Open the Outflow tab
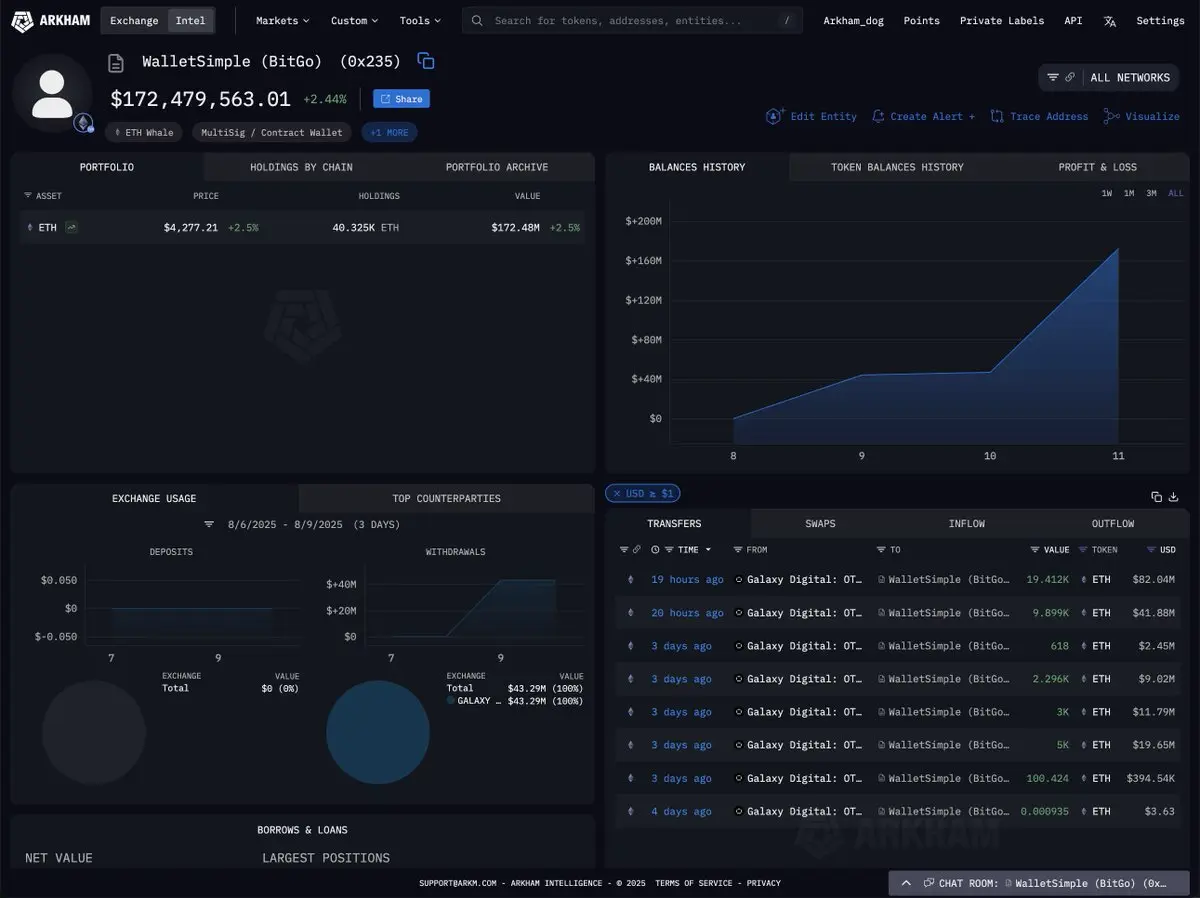The image size is (1200, 898). coord(1113,523)
